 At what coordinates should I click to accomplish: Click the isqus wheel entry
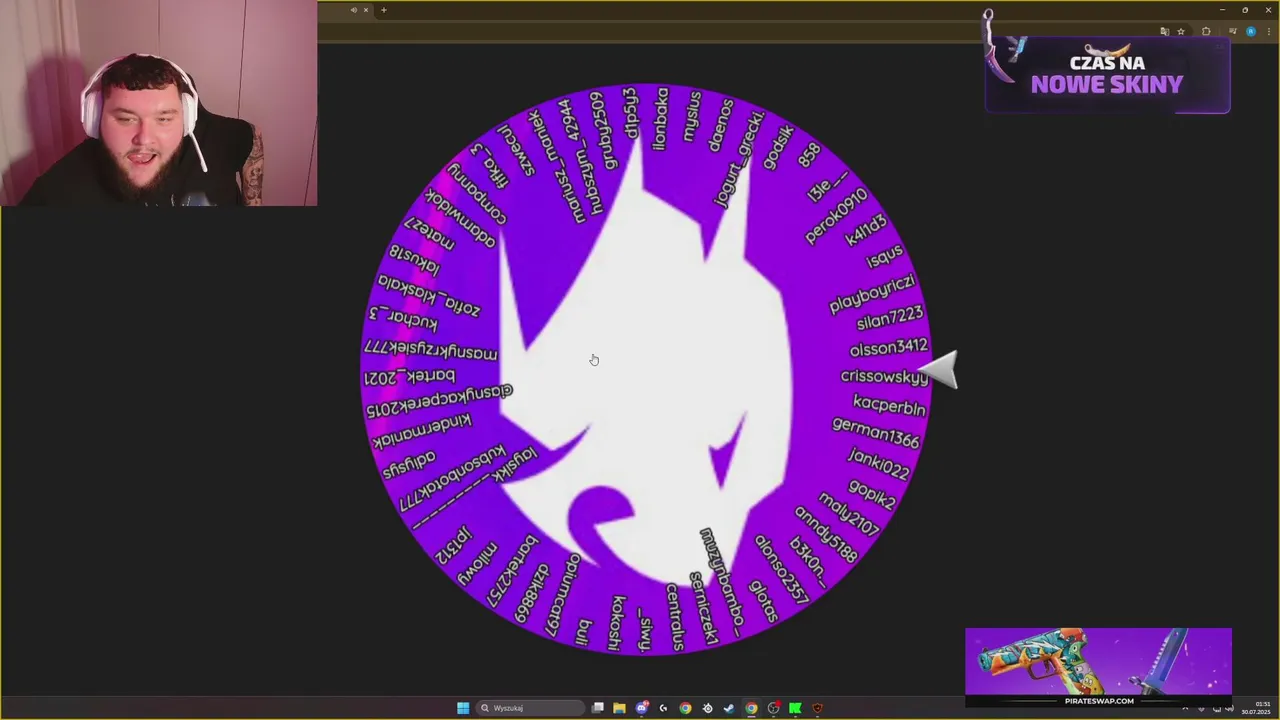click(884, 256)
